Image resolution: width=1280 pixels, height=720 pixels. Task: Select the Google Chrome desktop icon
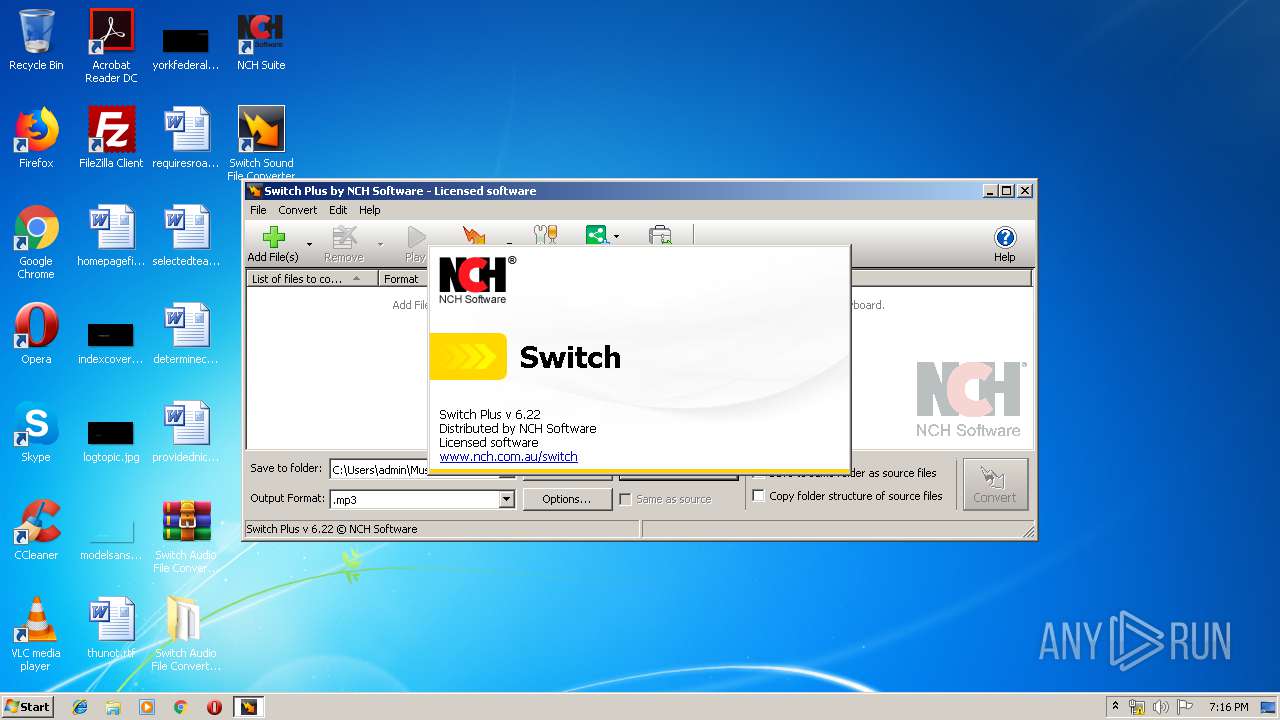(36, 243)
